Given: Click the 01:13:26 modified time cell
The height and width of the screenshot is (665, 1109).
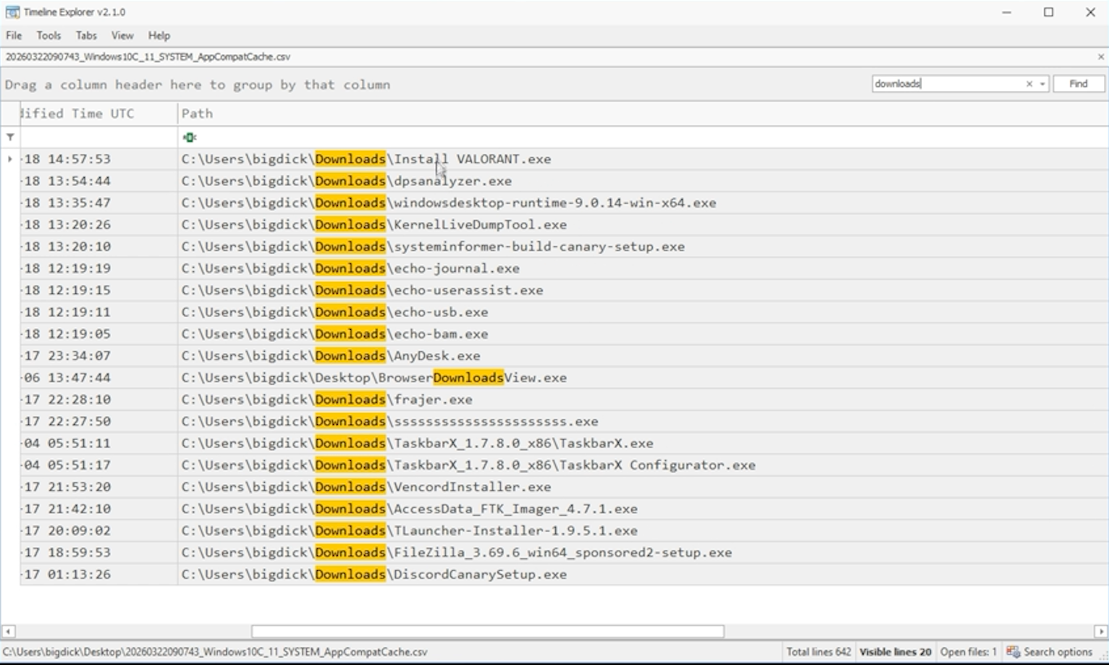Looking at the screenshot, I should 98,574.
